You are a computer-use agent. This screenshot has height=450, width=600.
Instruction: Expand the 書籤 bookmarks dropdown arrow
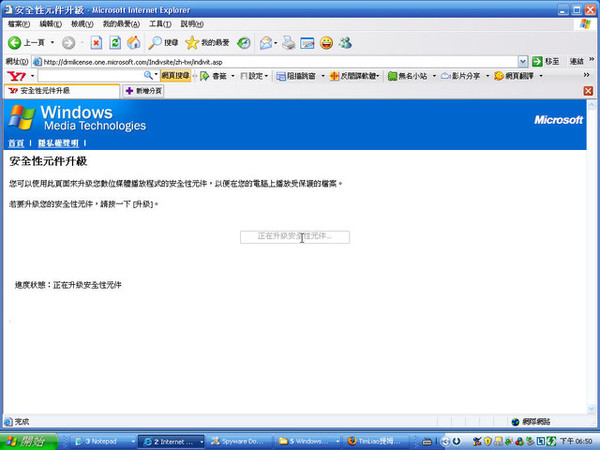tap(233, 76)
